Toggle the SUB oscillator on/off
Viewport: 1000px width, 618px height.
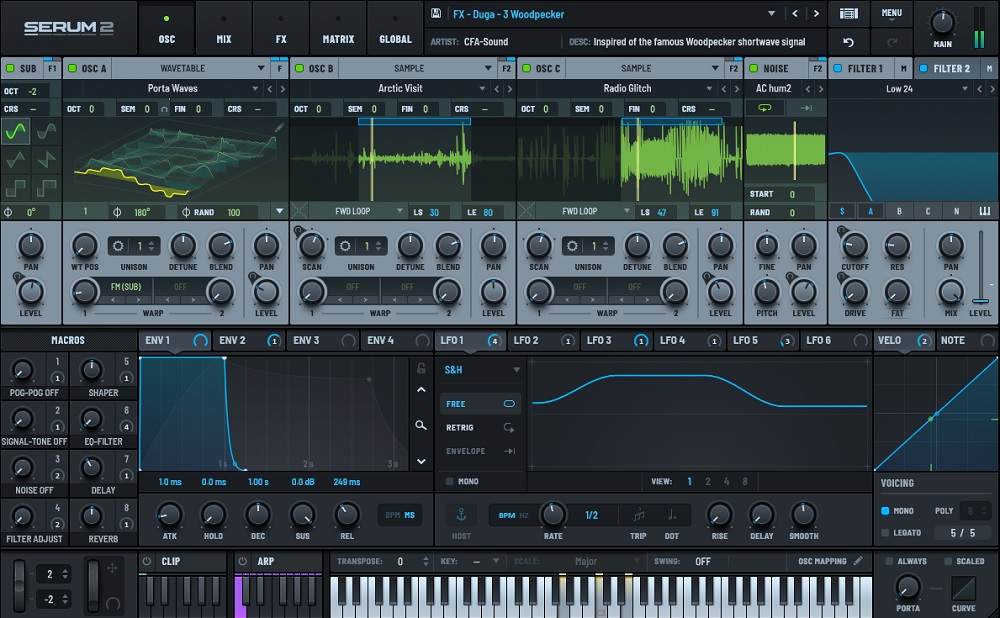coord(10,68)
